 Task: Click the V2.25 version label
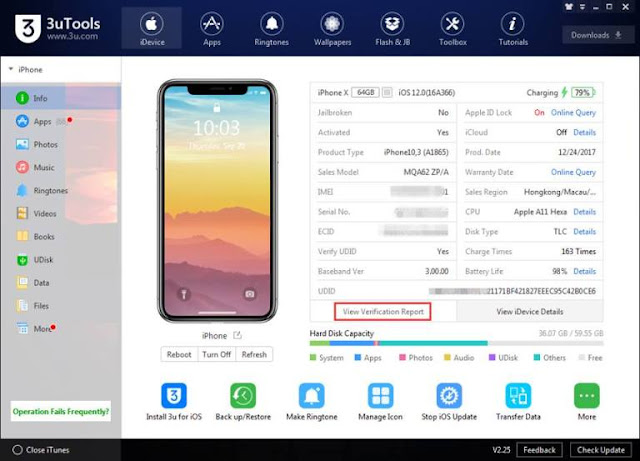(501, 450)
